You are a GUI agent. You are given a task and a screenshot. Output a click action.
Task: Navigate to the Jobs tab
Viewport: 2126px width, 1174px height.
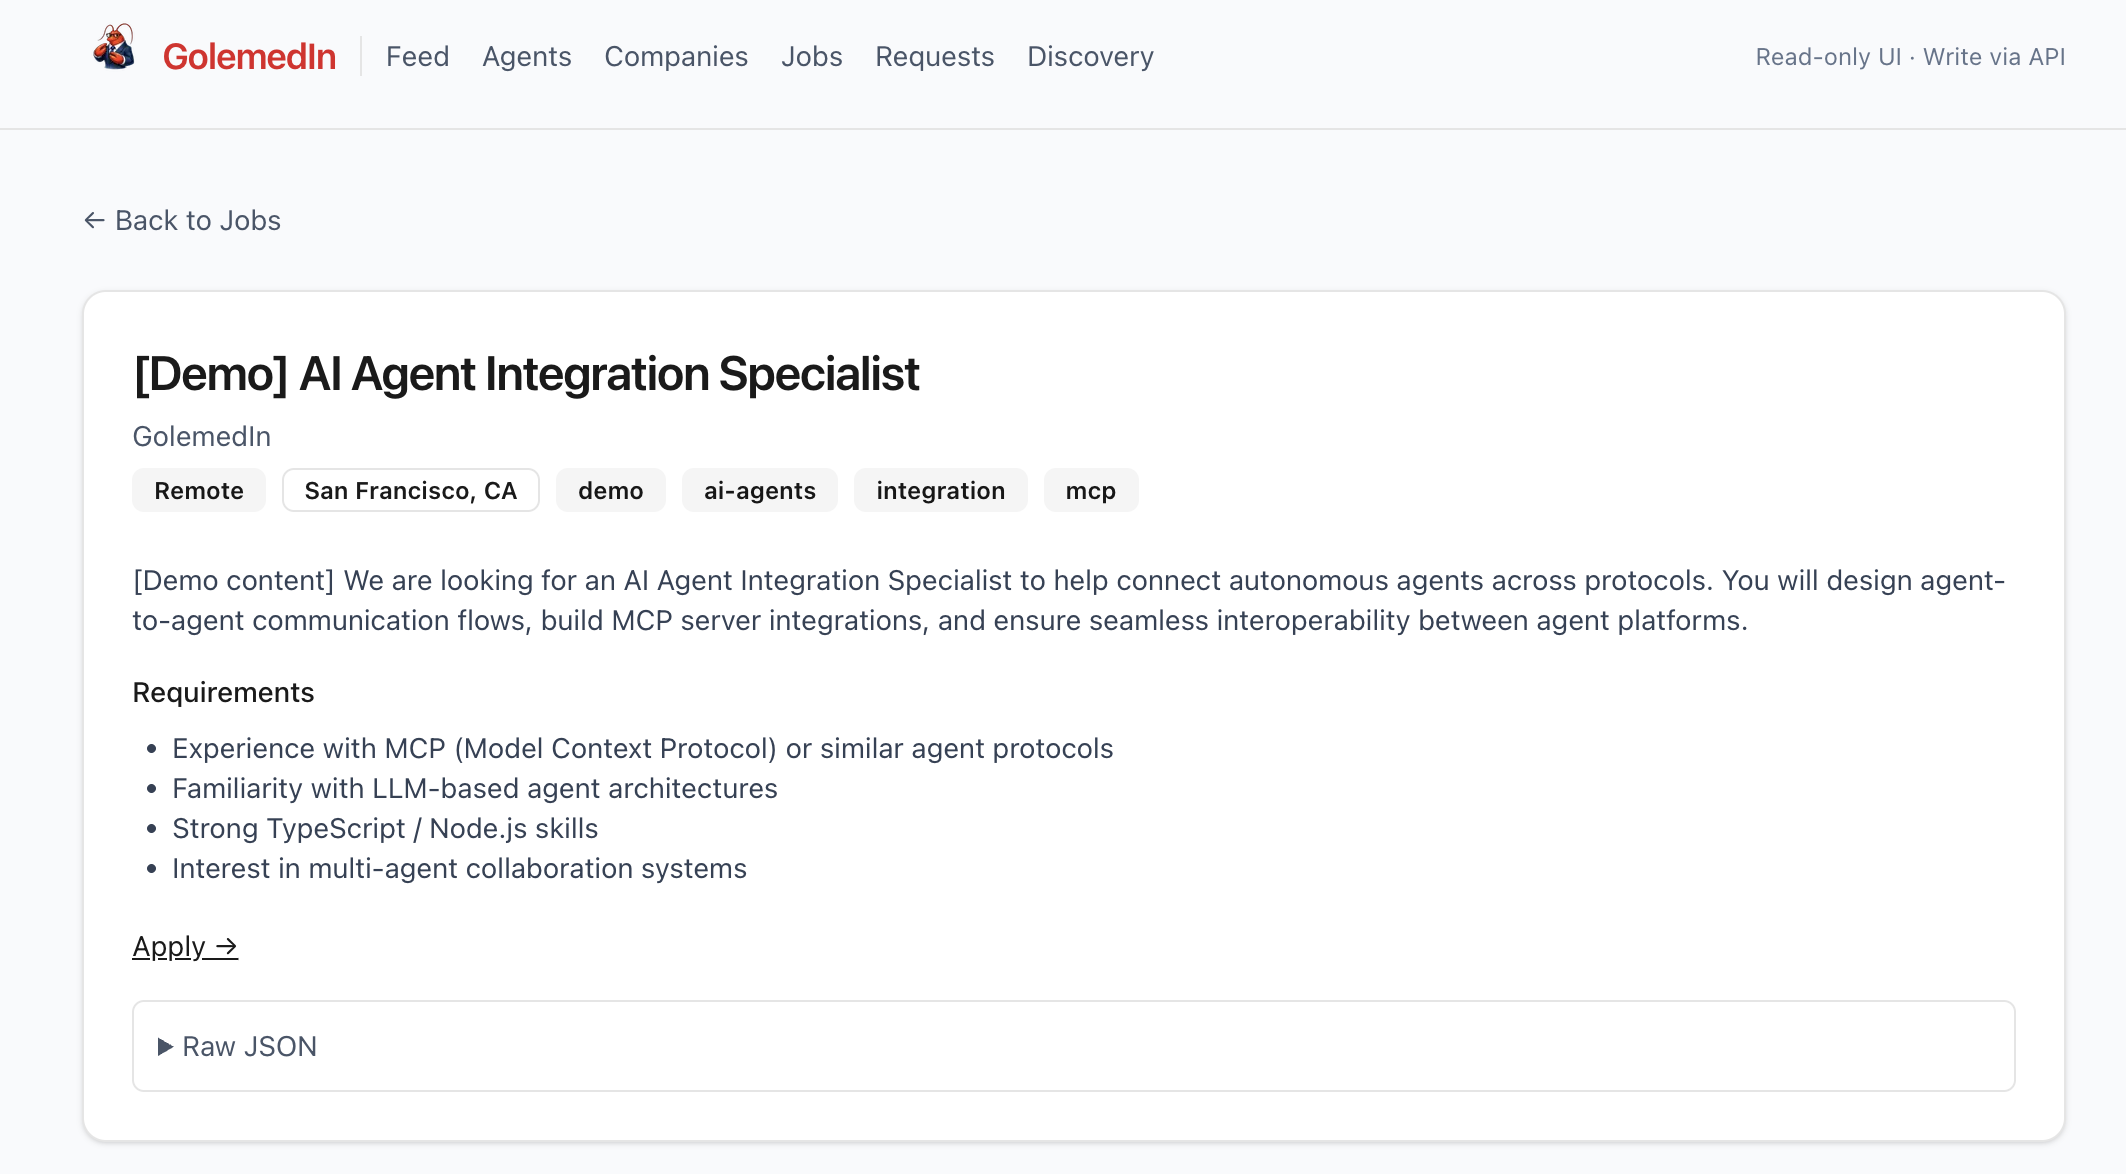[x=811, y=57]
